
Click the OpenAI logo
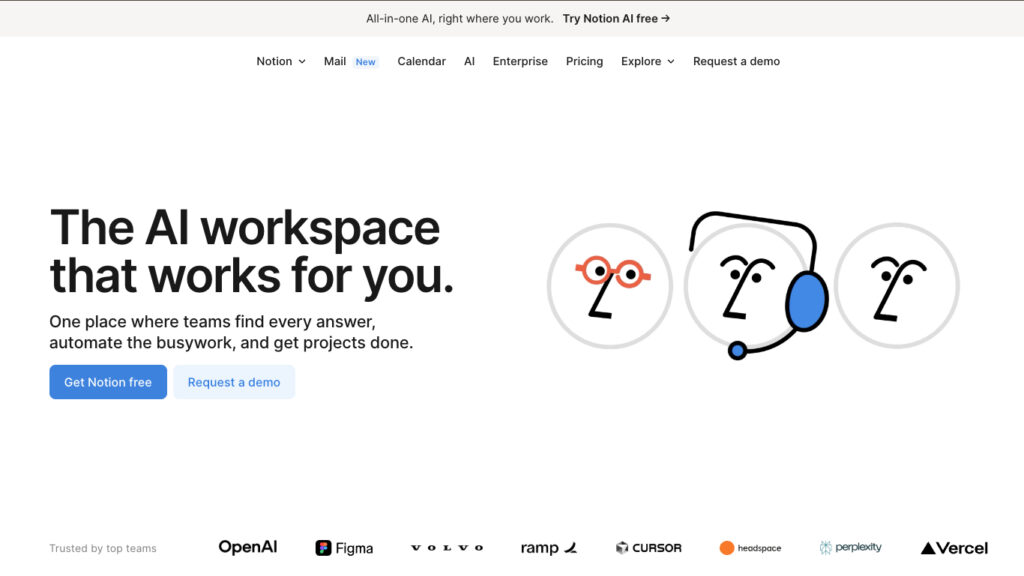pos(247,547)
